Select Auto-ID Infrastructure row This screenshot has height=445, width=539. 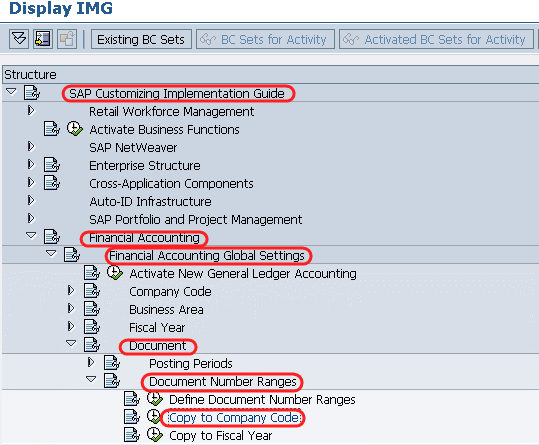[x=150, y=202]
